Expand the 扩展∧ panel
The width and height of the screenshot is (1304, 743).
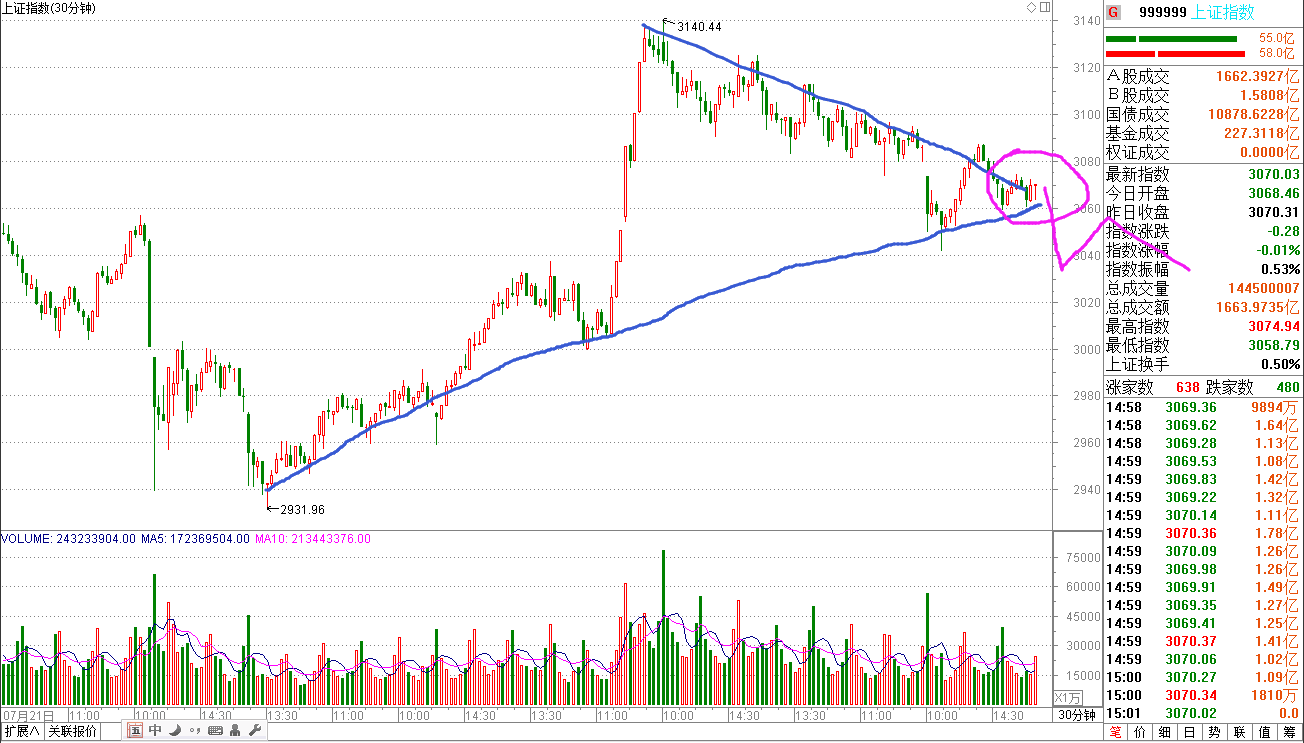coord(22,731)
